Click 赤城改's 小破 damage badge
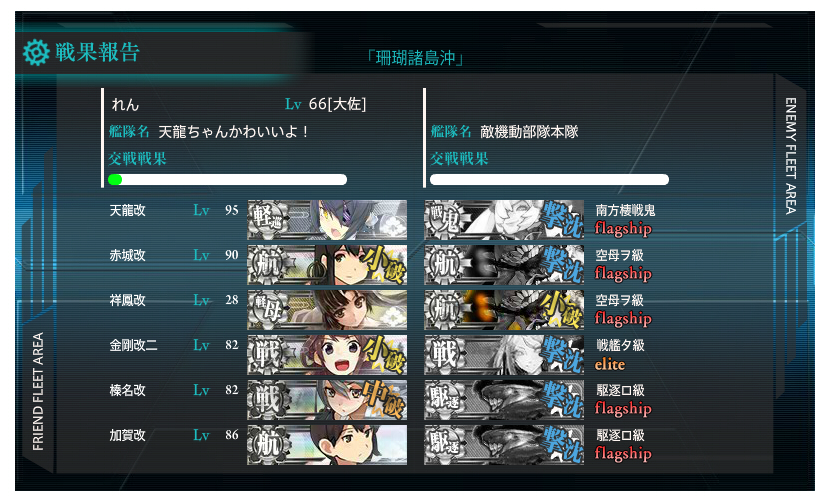Screen dimensions: 826x499 click(386, 263)
